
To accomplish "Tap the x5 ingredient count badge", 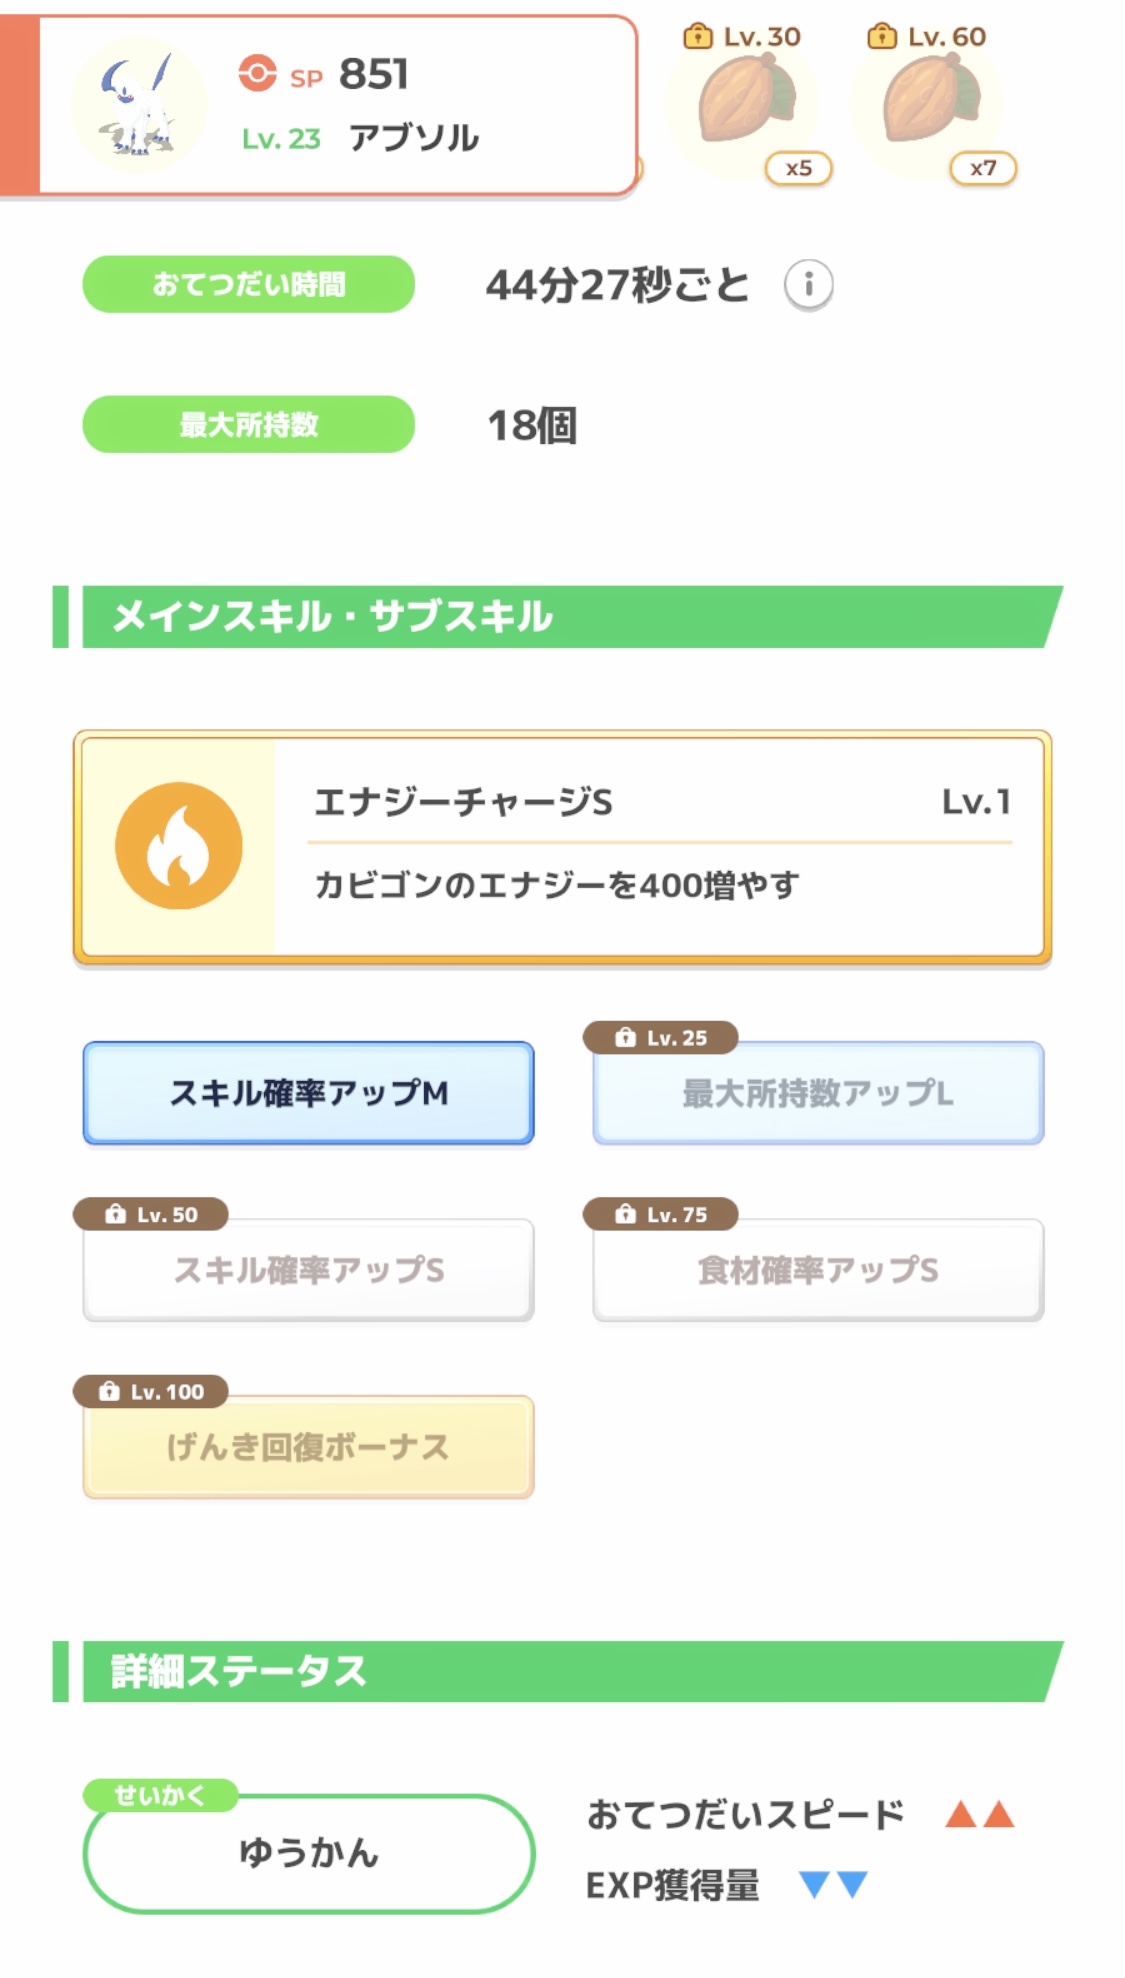I will click(798, 168).
